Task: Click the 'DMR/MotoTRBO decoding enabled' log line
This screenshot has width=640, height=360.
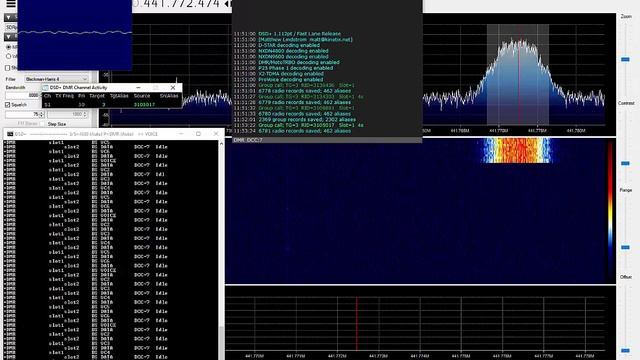Action: (x=299, y=62)
